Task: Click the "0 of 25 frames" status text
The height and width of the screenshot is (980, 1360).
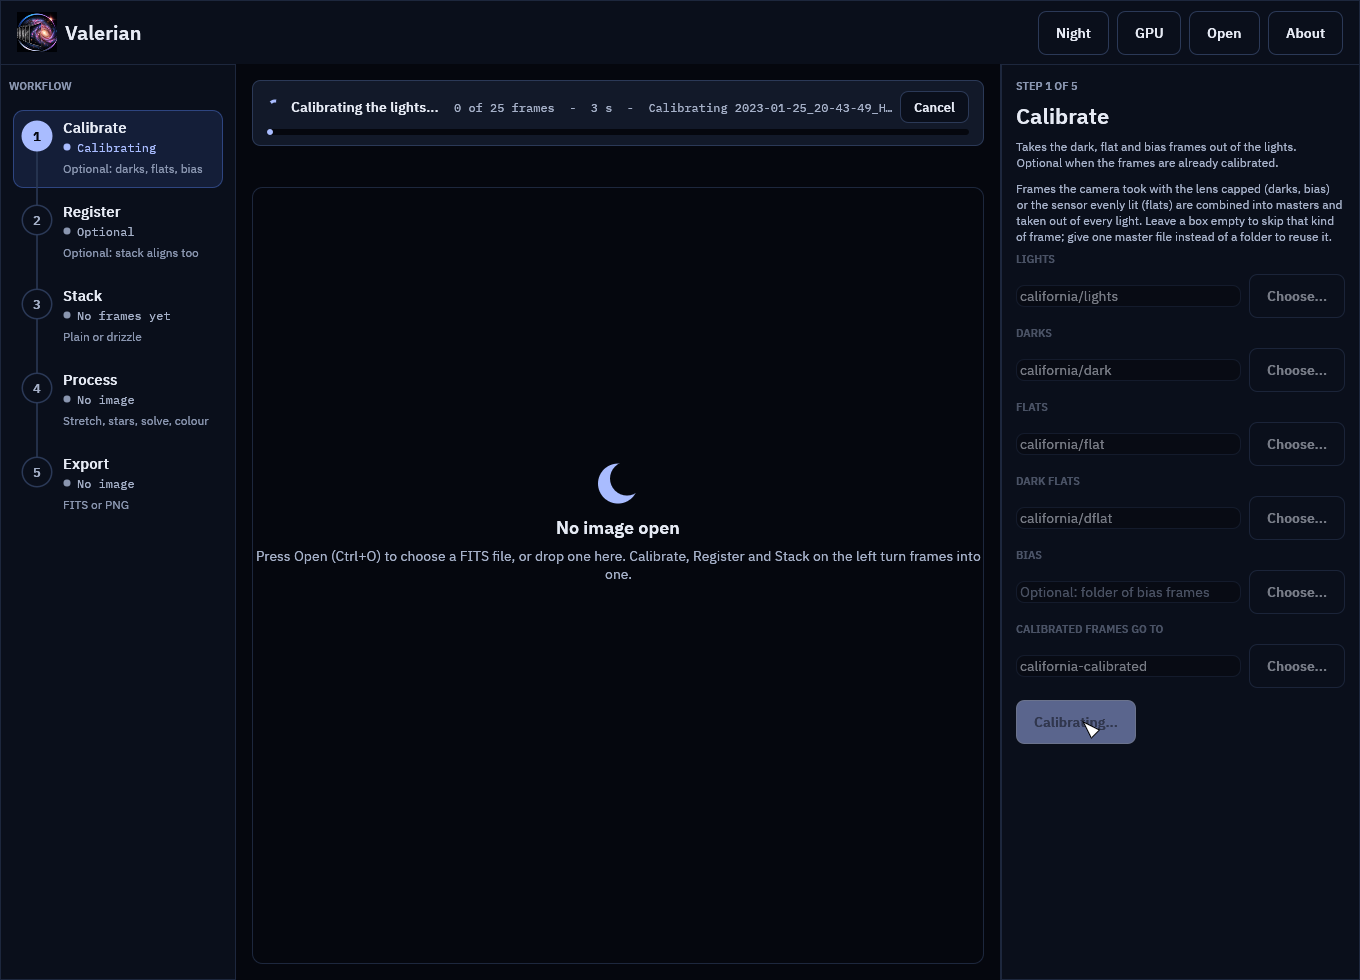Action: (504, 108)
